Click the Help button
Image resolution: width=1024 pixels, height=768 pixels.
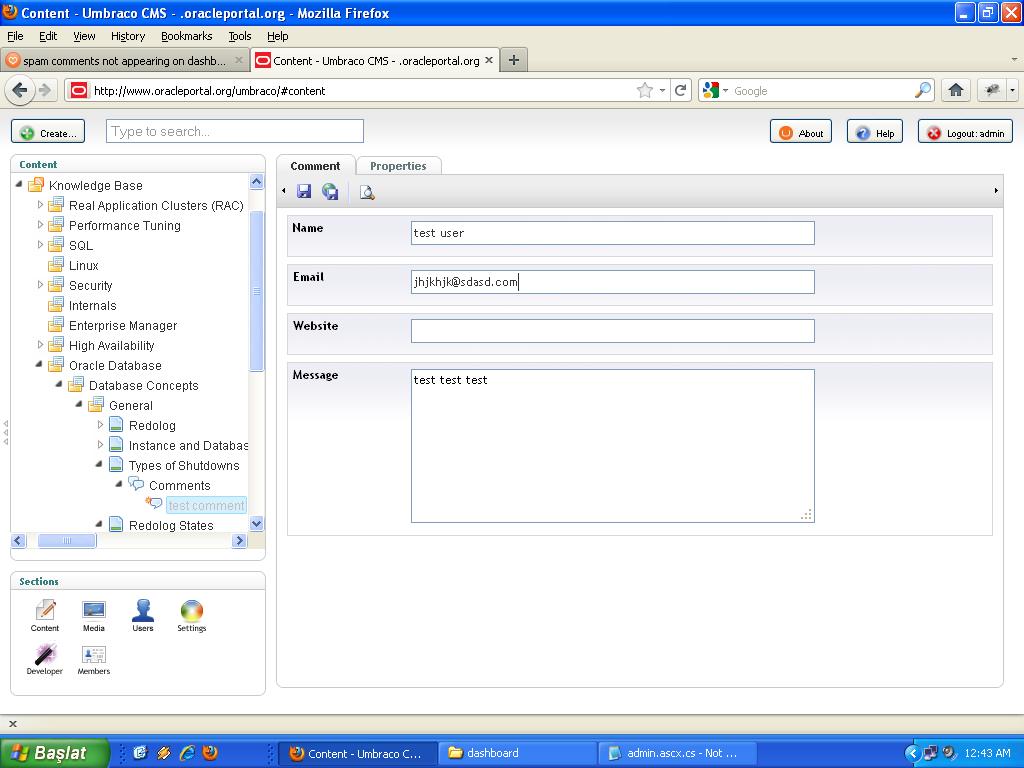[875, 133]
